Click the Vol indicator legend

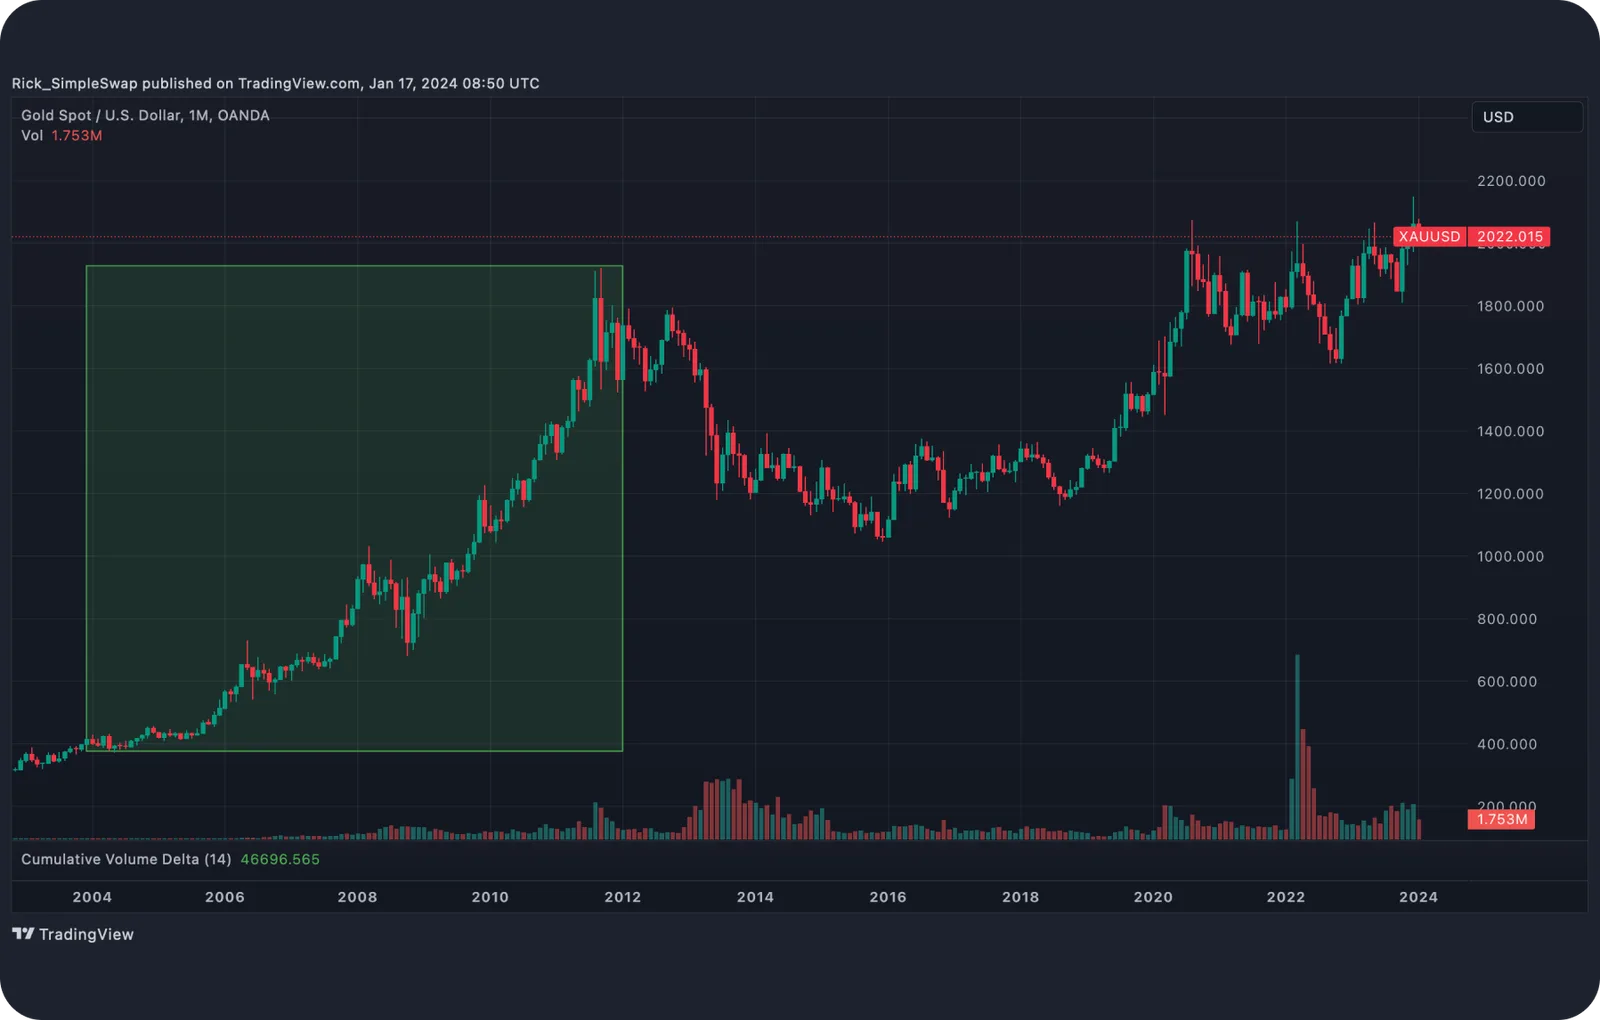[x=61, y=135]
